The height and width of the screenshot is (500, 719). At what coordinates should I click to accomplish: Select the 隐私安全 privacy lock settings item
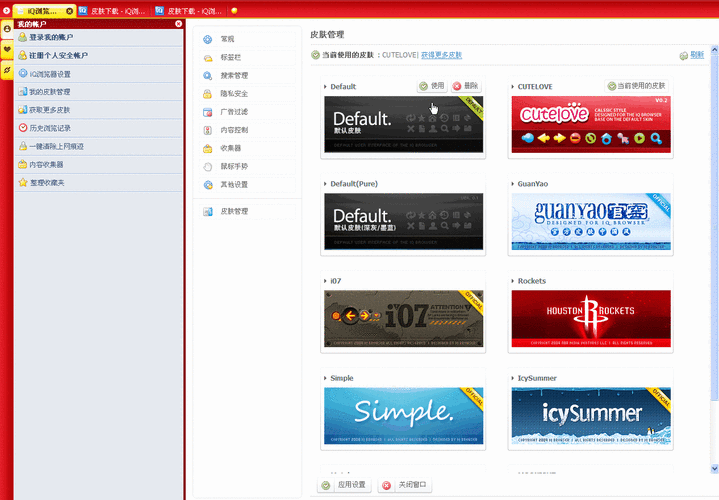pyautogui.click(x=234, y=93)
